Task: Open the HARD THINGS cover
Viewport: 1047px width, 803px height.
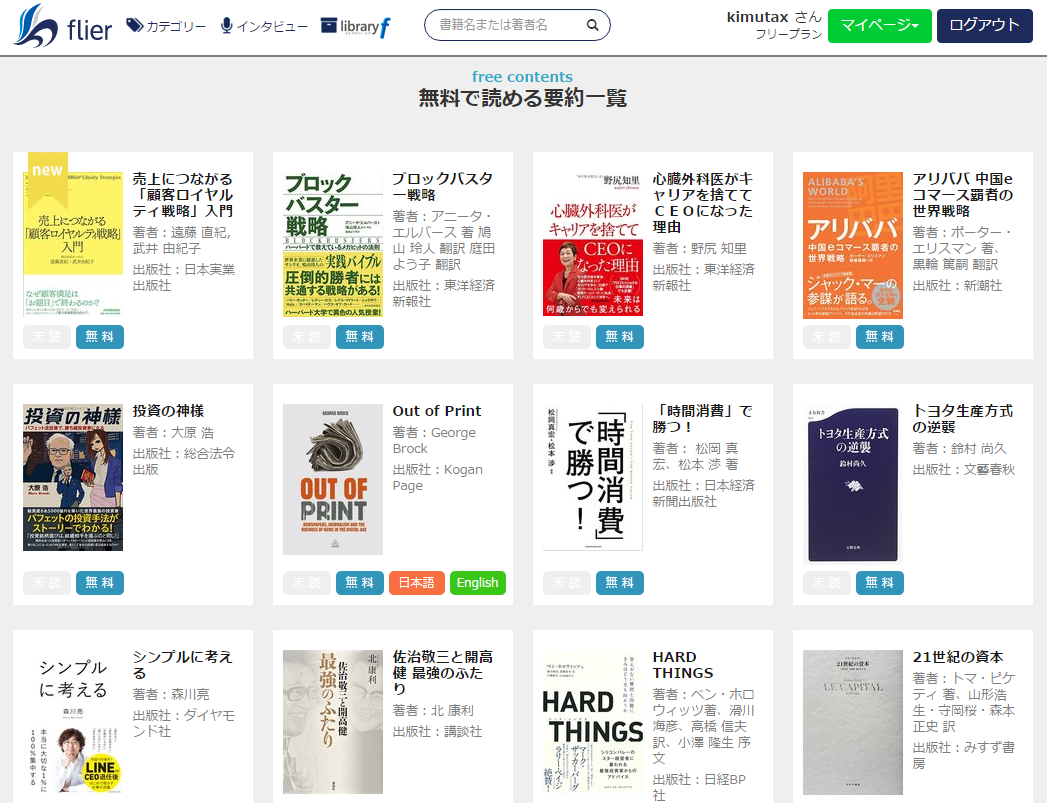Action: pos(593,722)
